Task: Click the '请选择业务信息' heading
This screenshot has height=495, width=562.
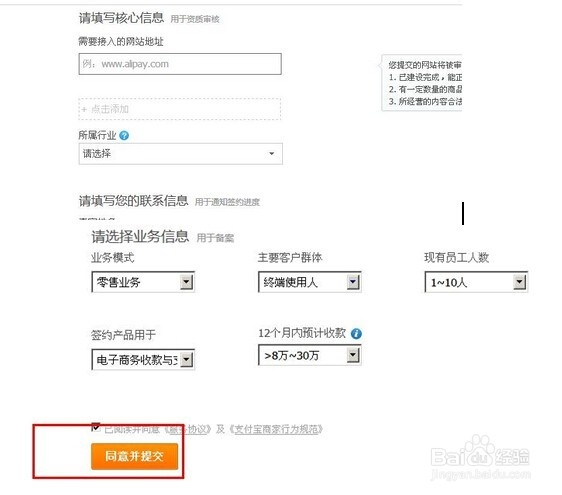Action: coord(140,237)
